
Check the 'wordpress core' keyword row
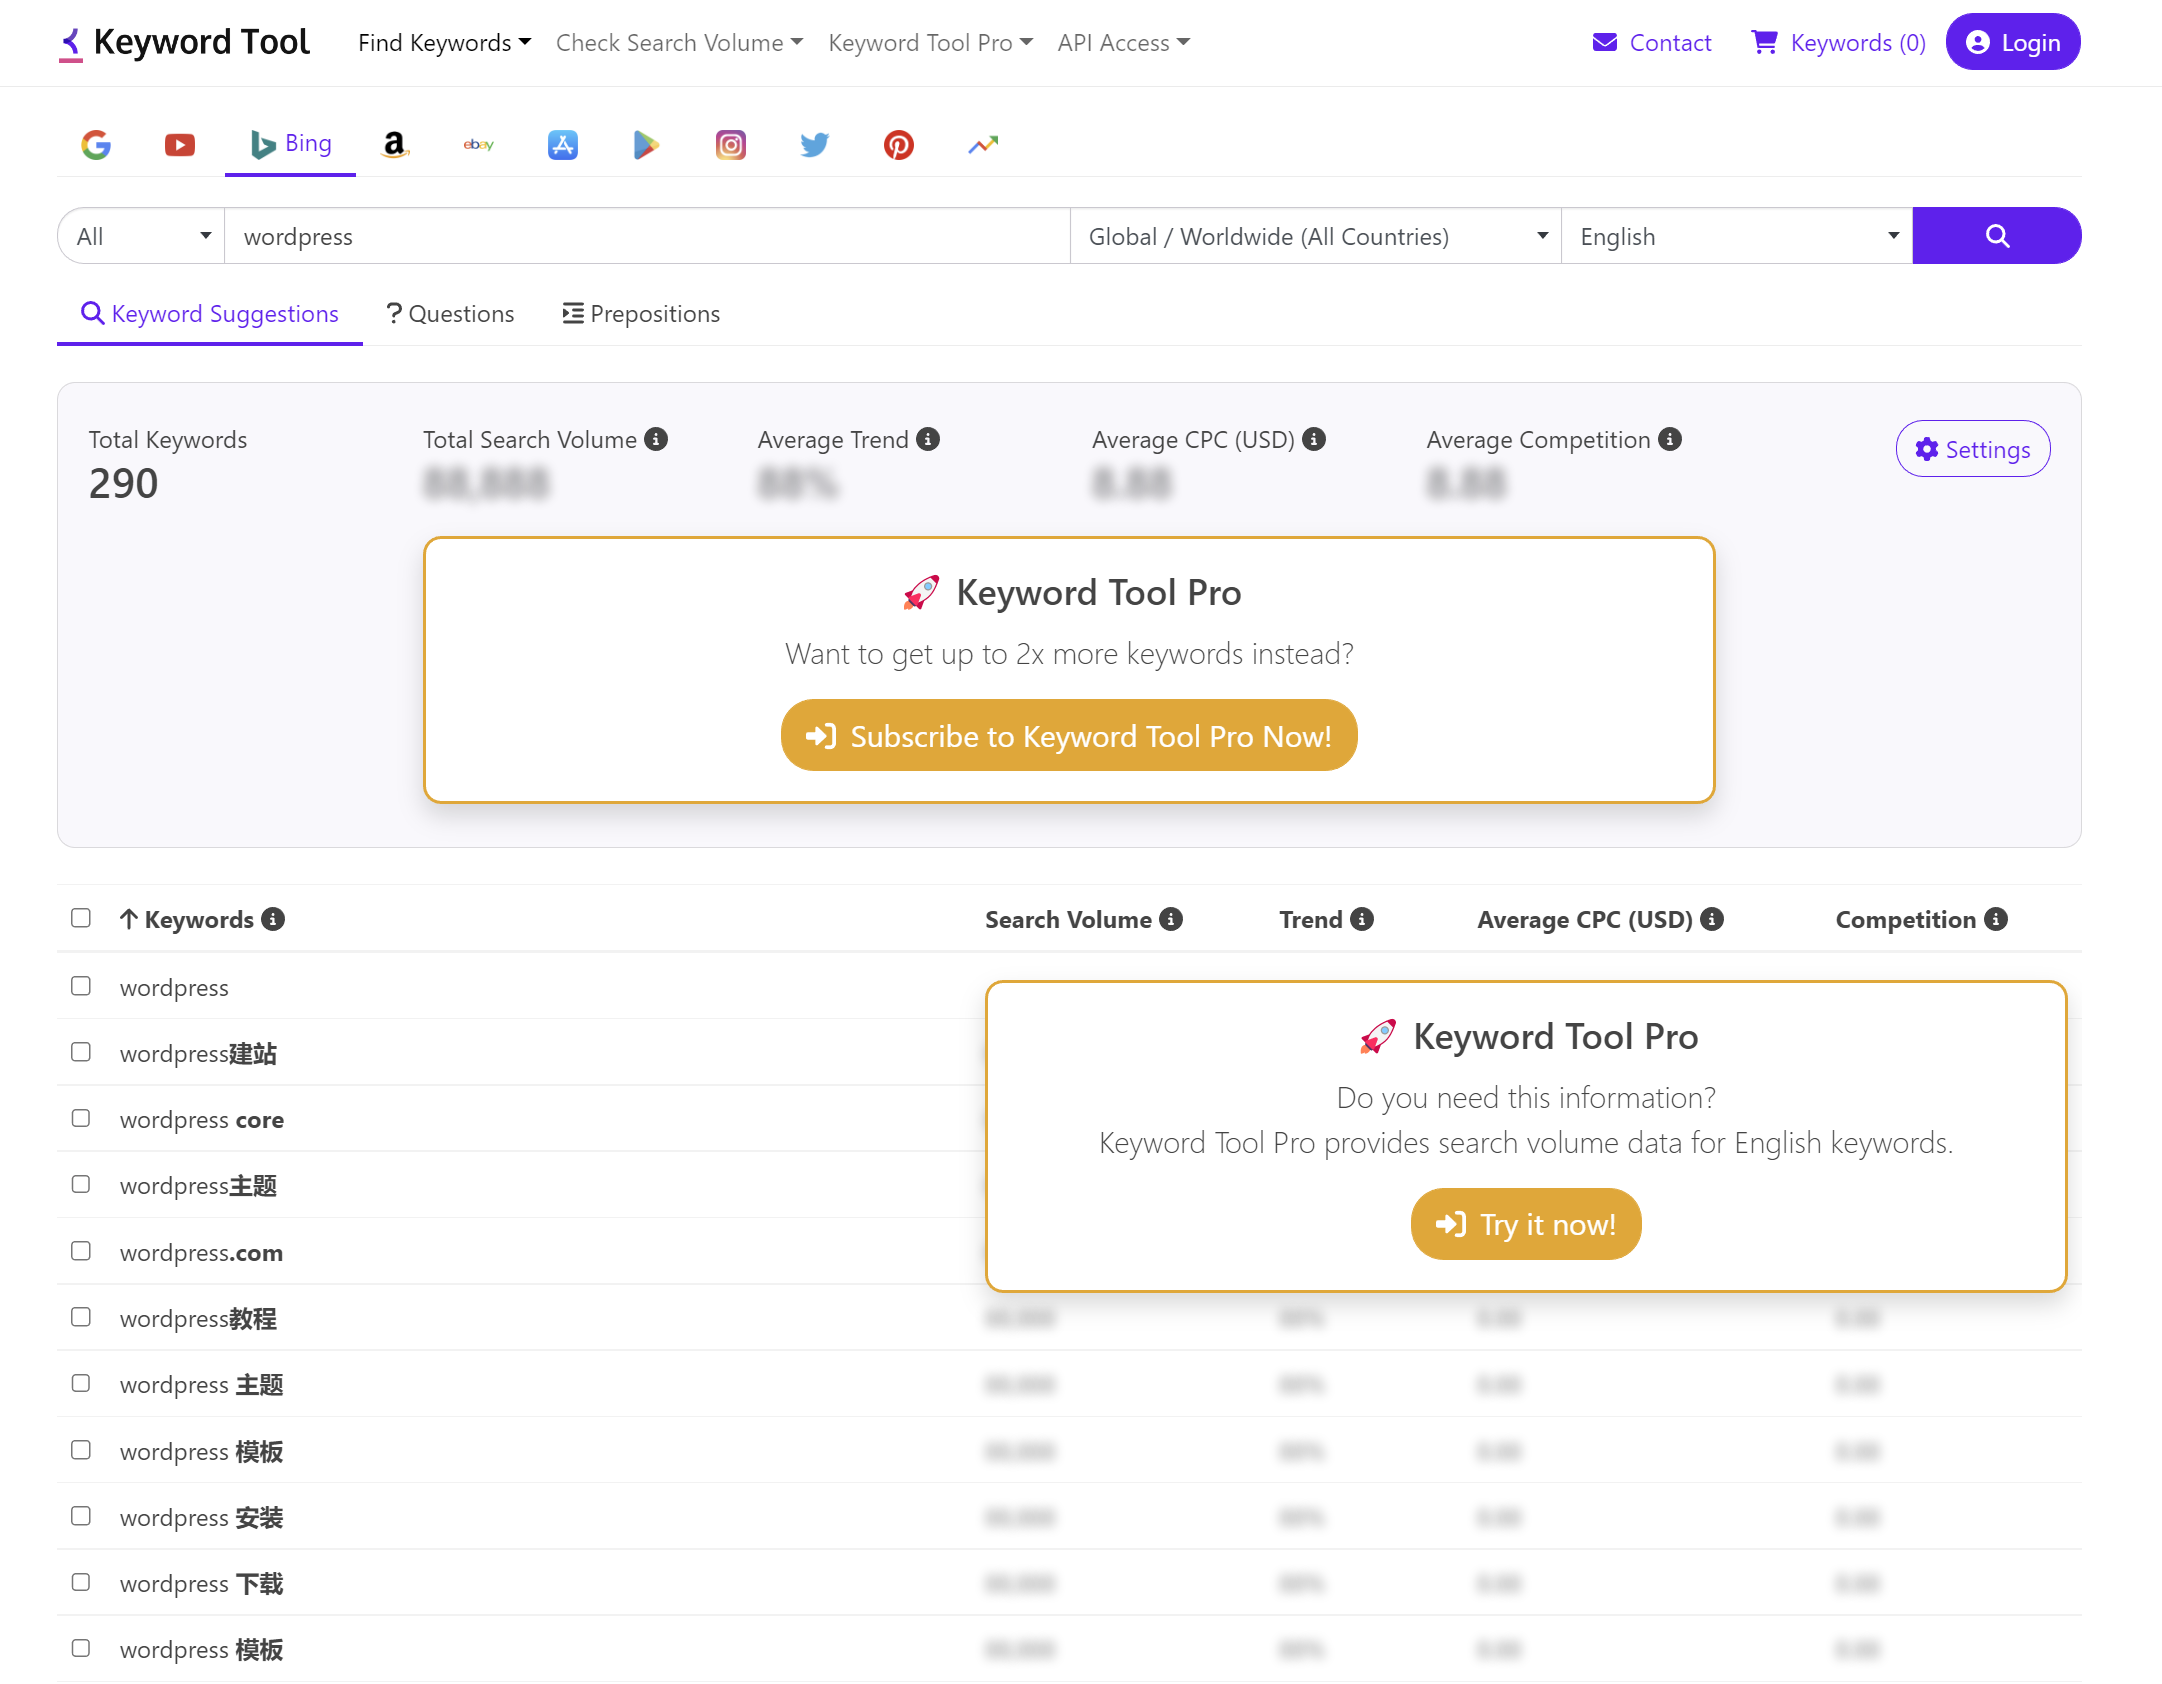[81, 1118]
